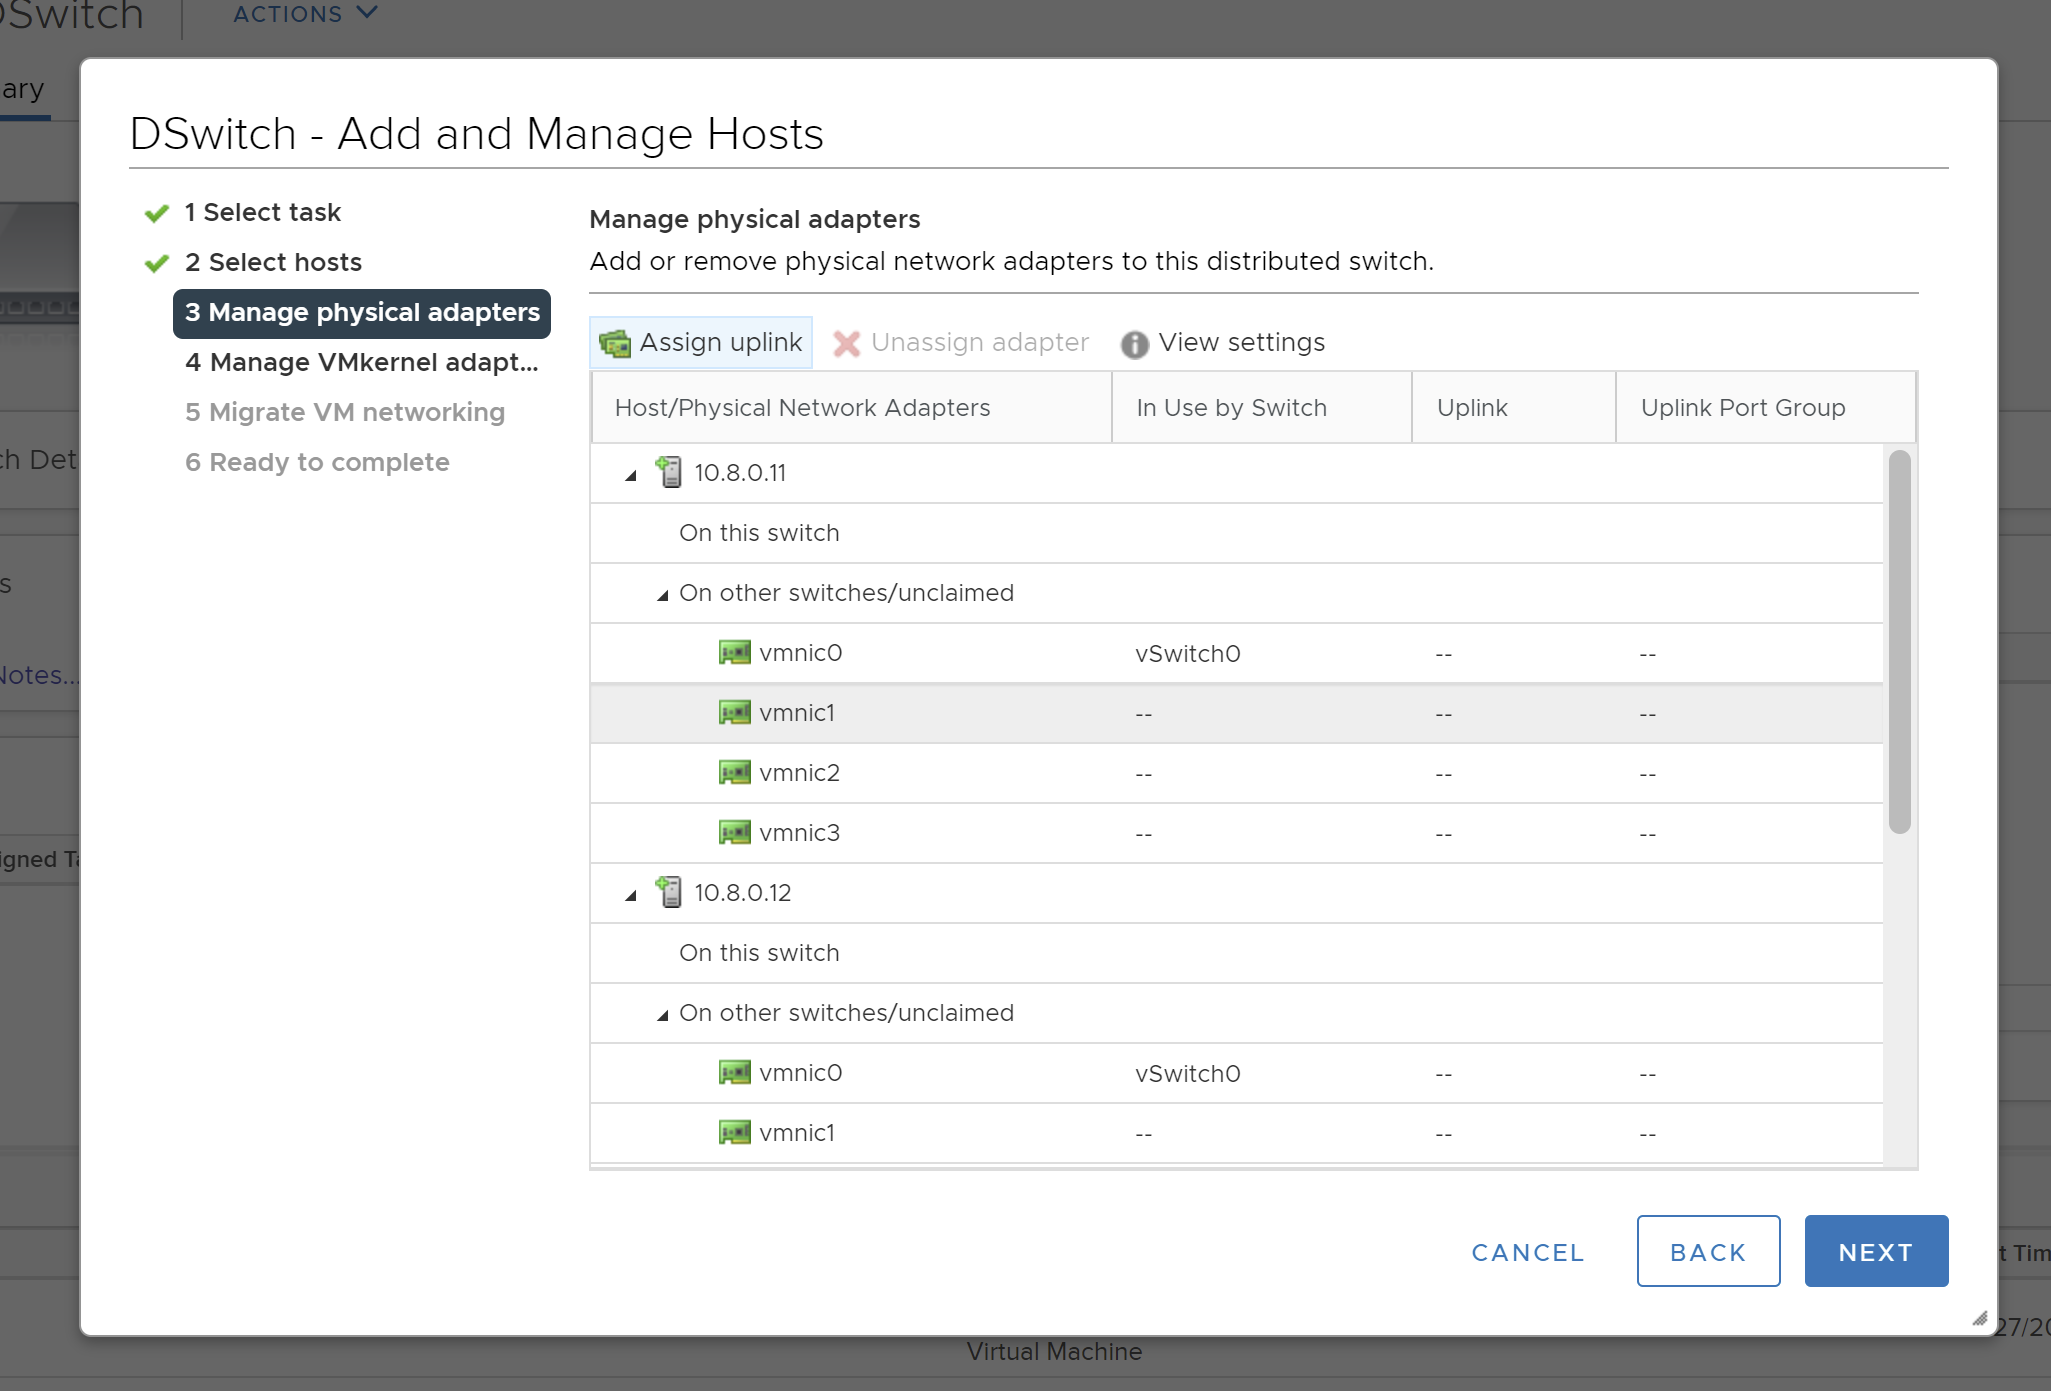Screen dimensions: 2051x1391
Task: Click host 10.8.0.11 server icon
Action: (669, 472)
